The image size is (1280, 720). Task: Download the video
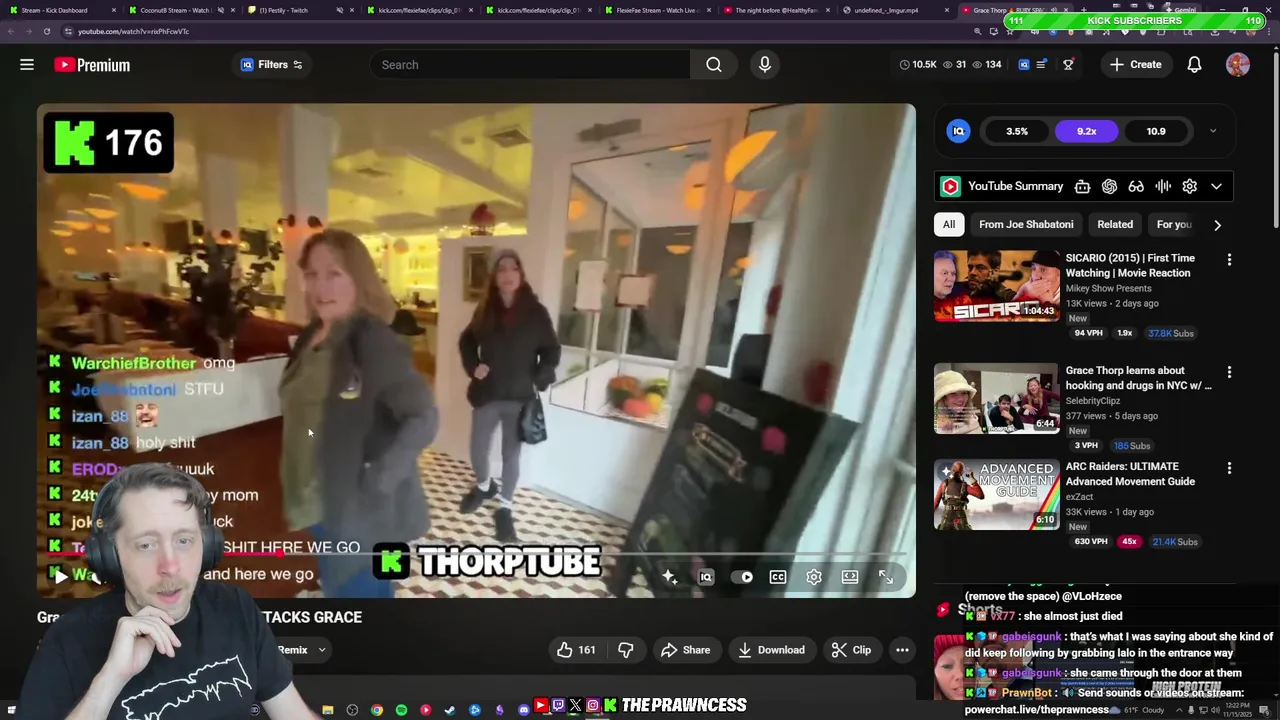[771, 650]
